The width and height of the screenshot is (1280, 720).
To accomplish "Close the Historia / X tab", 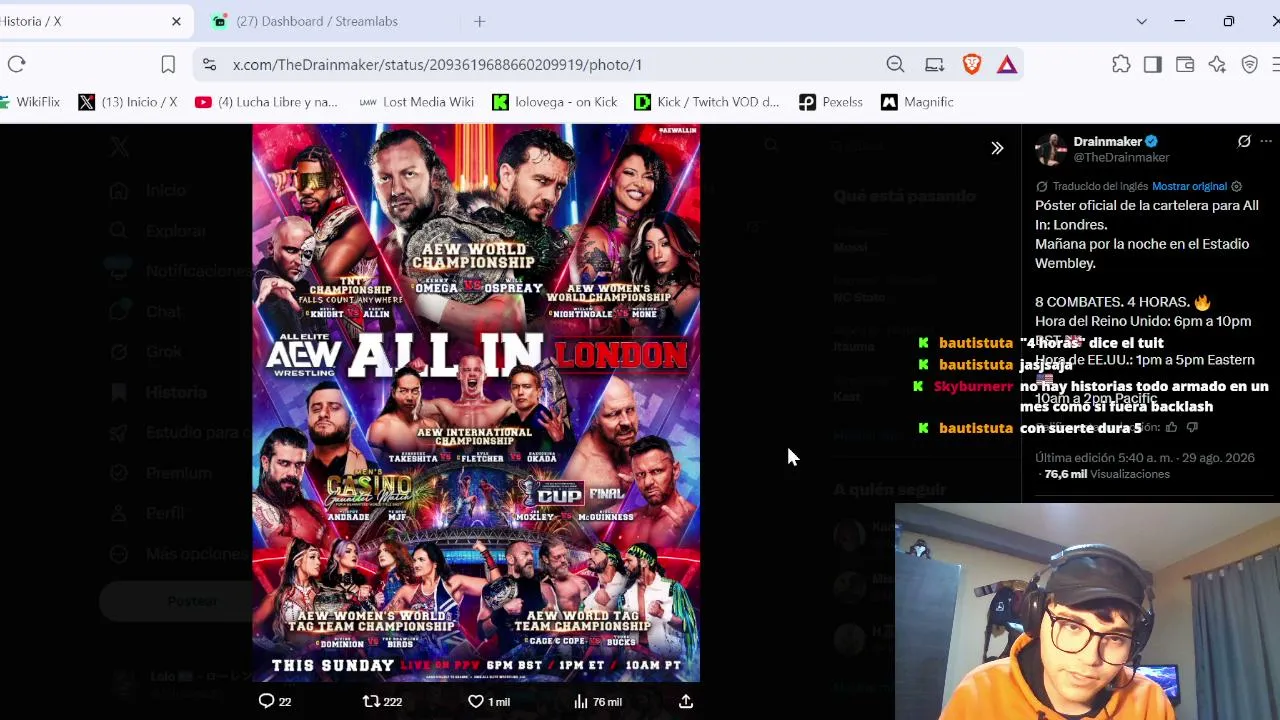I will click(176, 21).
